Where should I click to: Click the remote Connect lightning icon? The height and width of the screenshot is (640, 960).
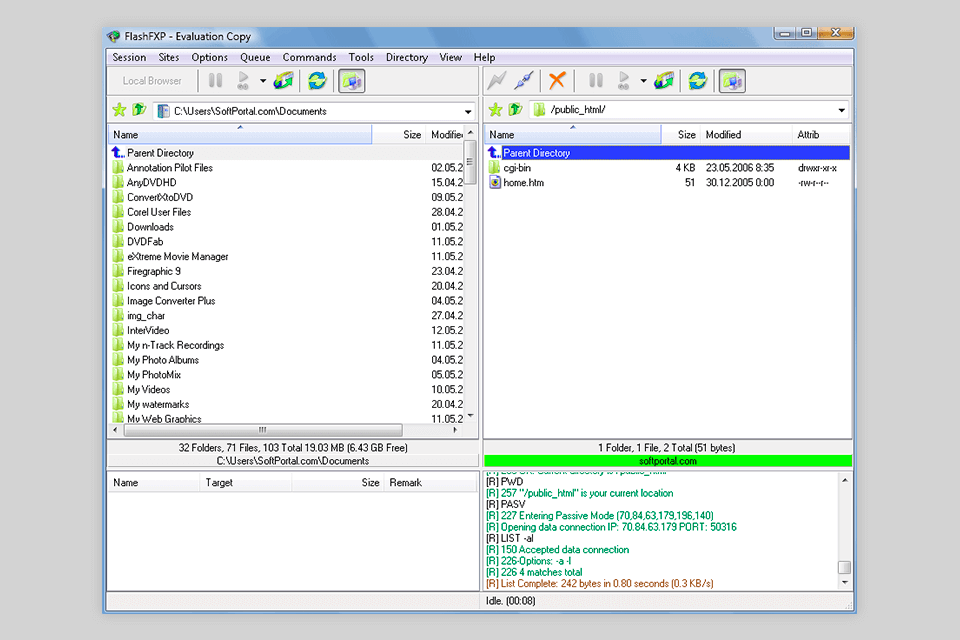coord(497,81)
